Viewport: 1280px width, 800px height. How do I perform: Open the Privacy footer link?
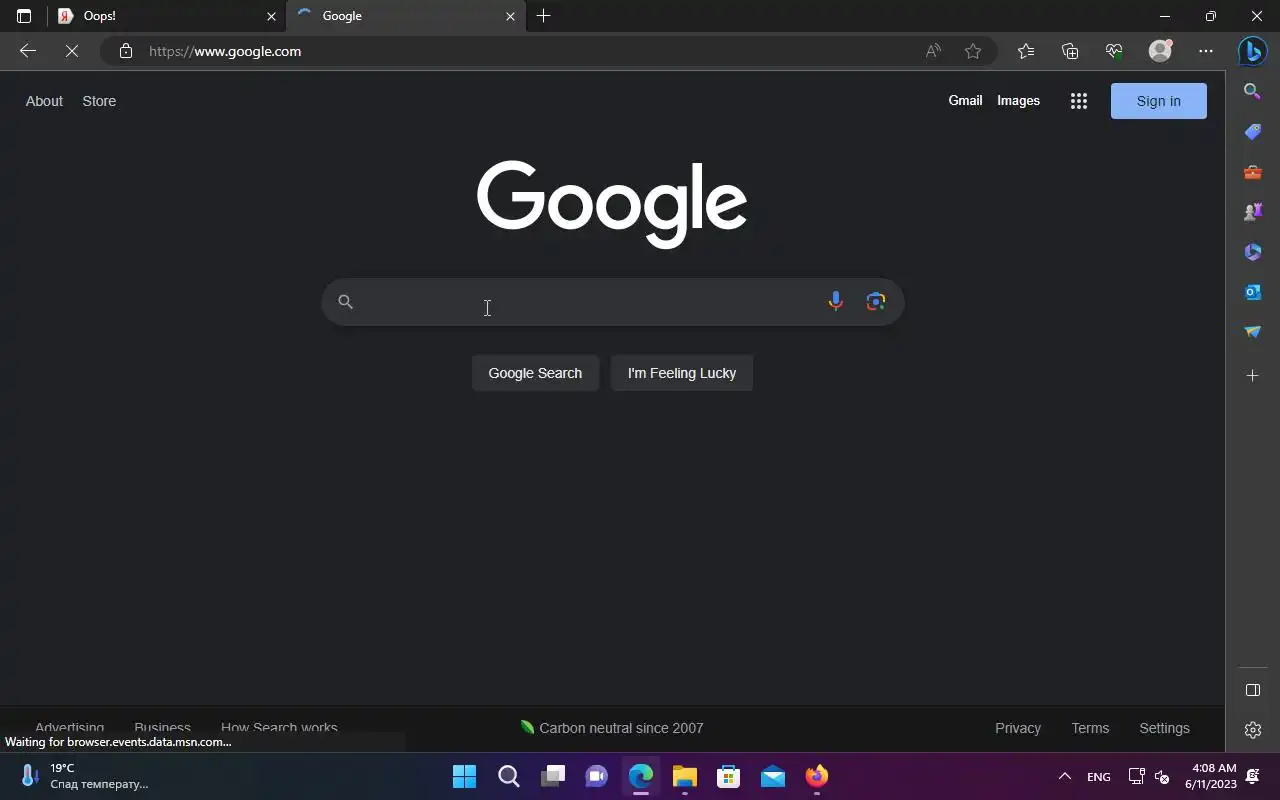point(1018,728)
